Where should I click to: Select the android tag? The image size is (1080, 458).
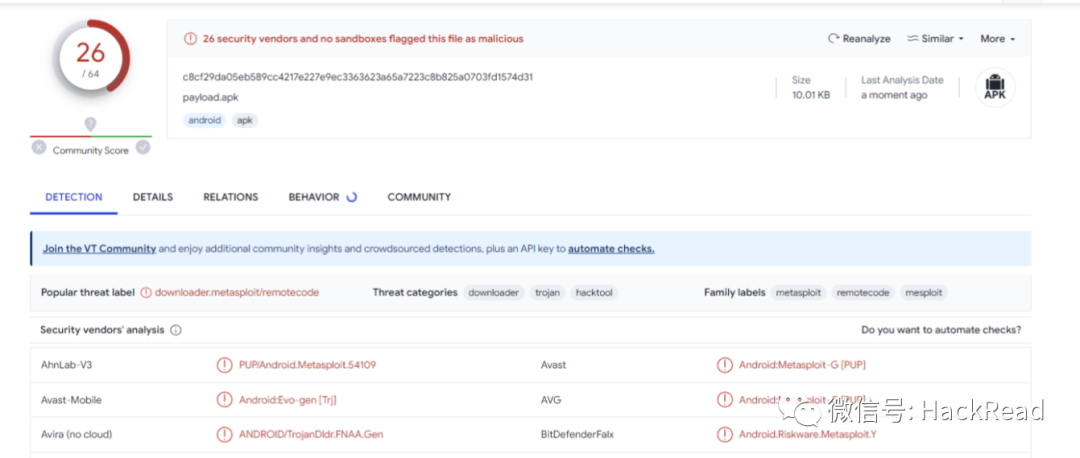tap(205, 121)
